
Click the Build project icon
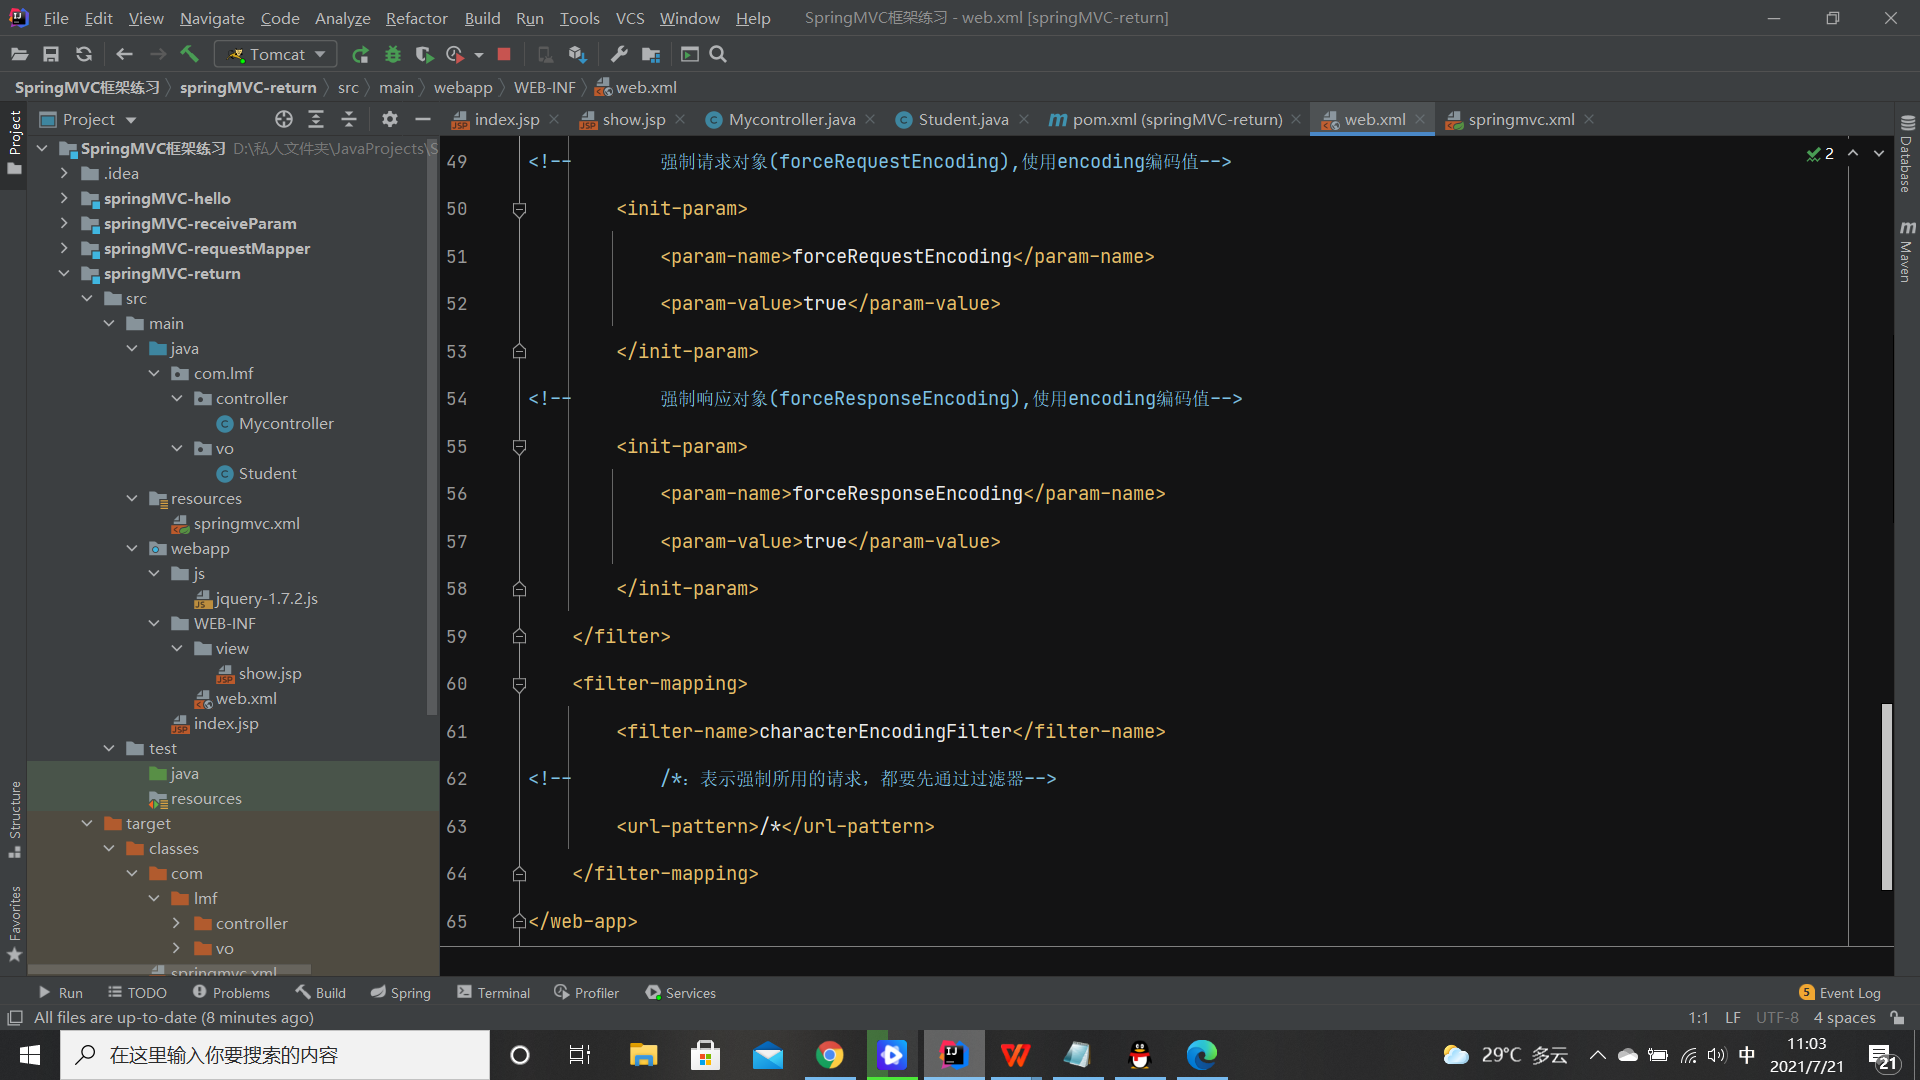pos(191,54)
